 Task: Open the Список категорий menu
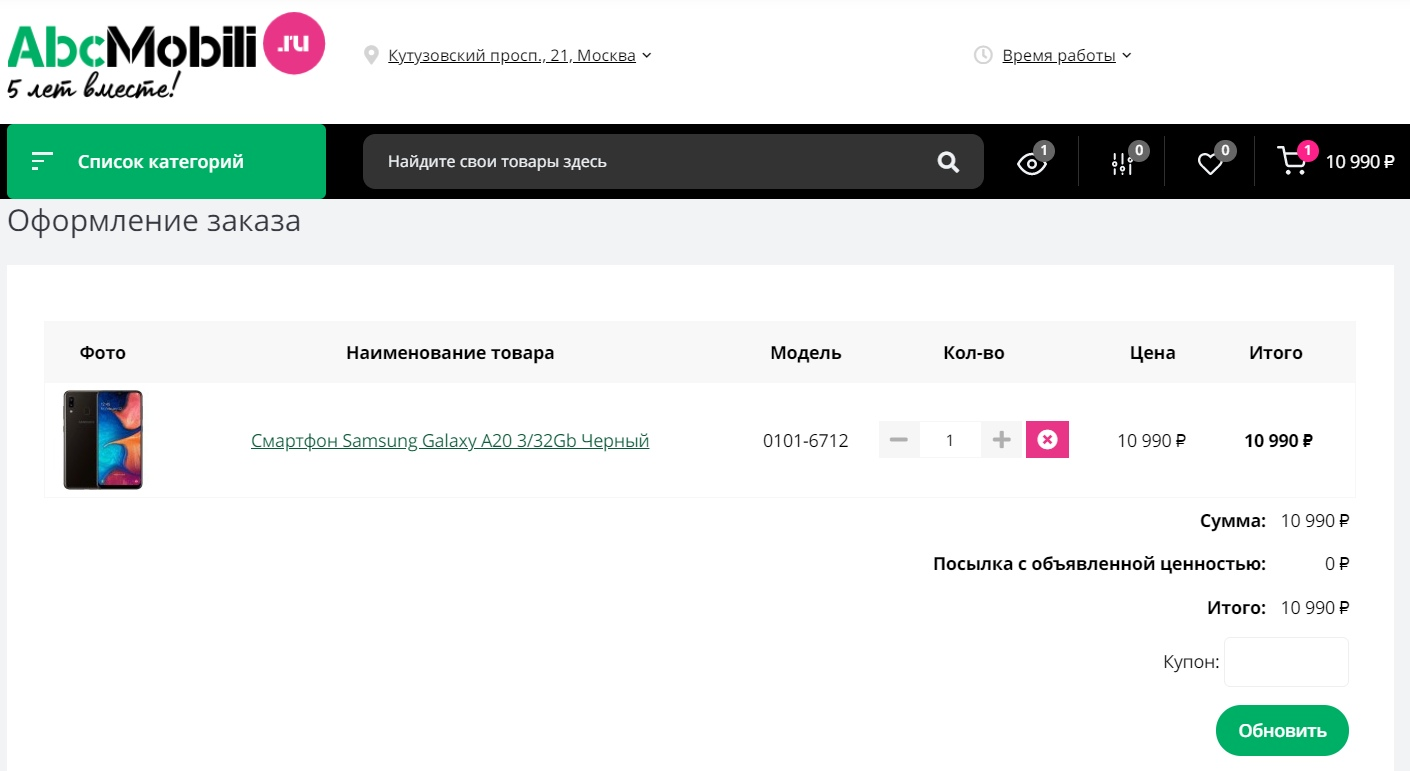click(166, 161)
